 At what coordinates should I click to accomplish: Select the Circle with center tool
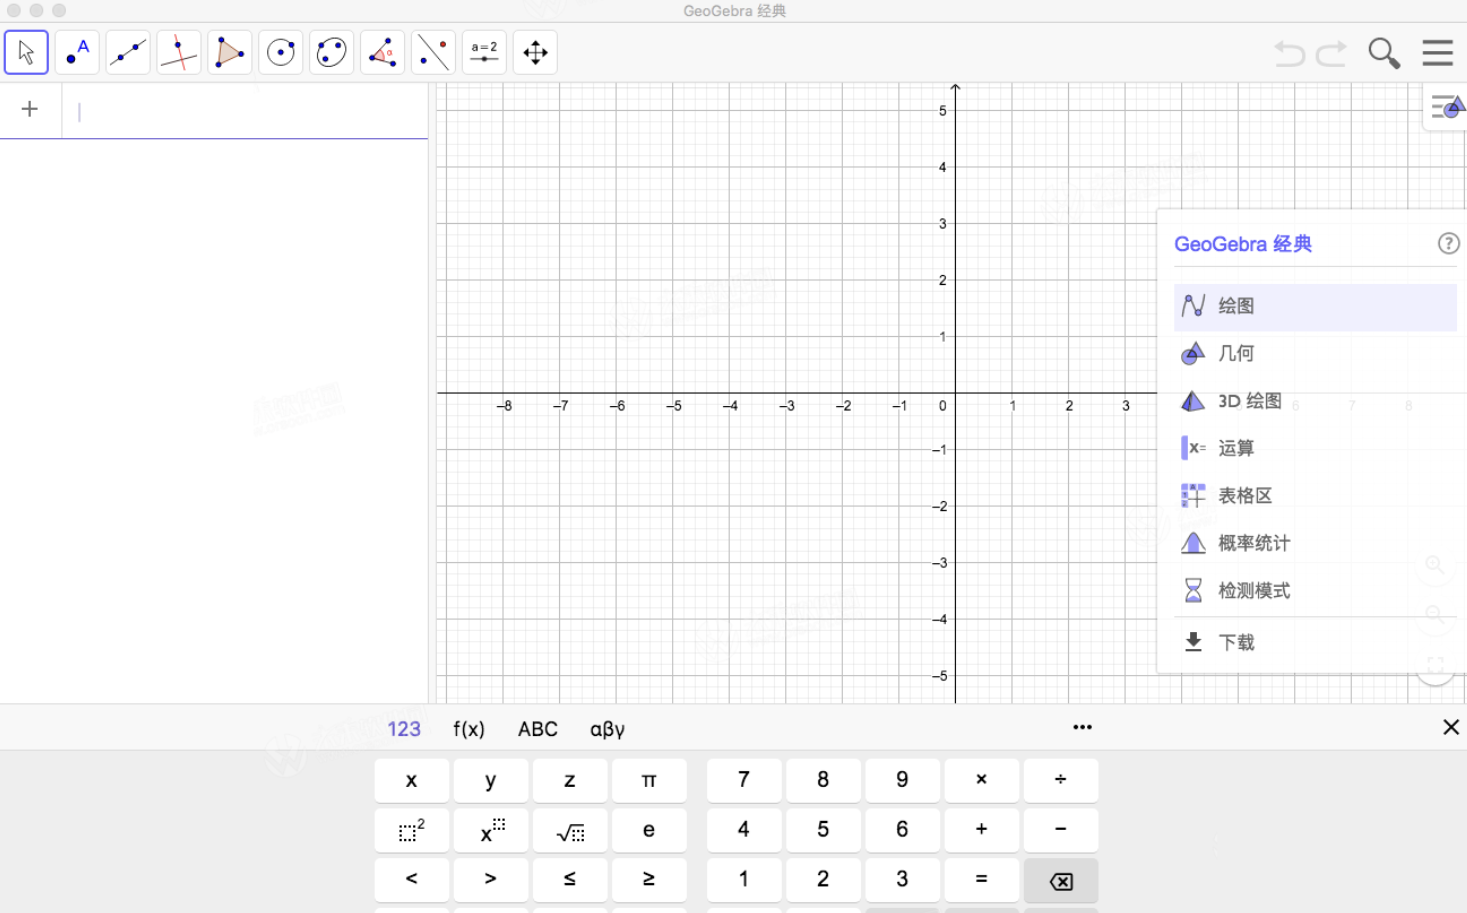click(x=281, y=52)
